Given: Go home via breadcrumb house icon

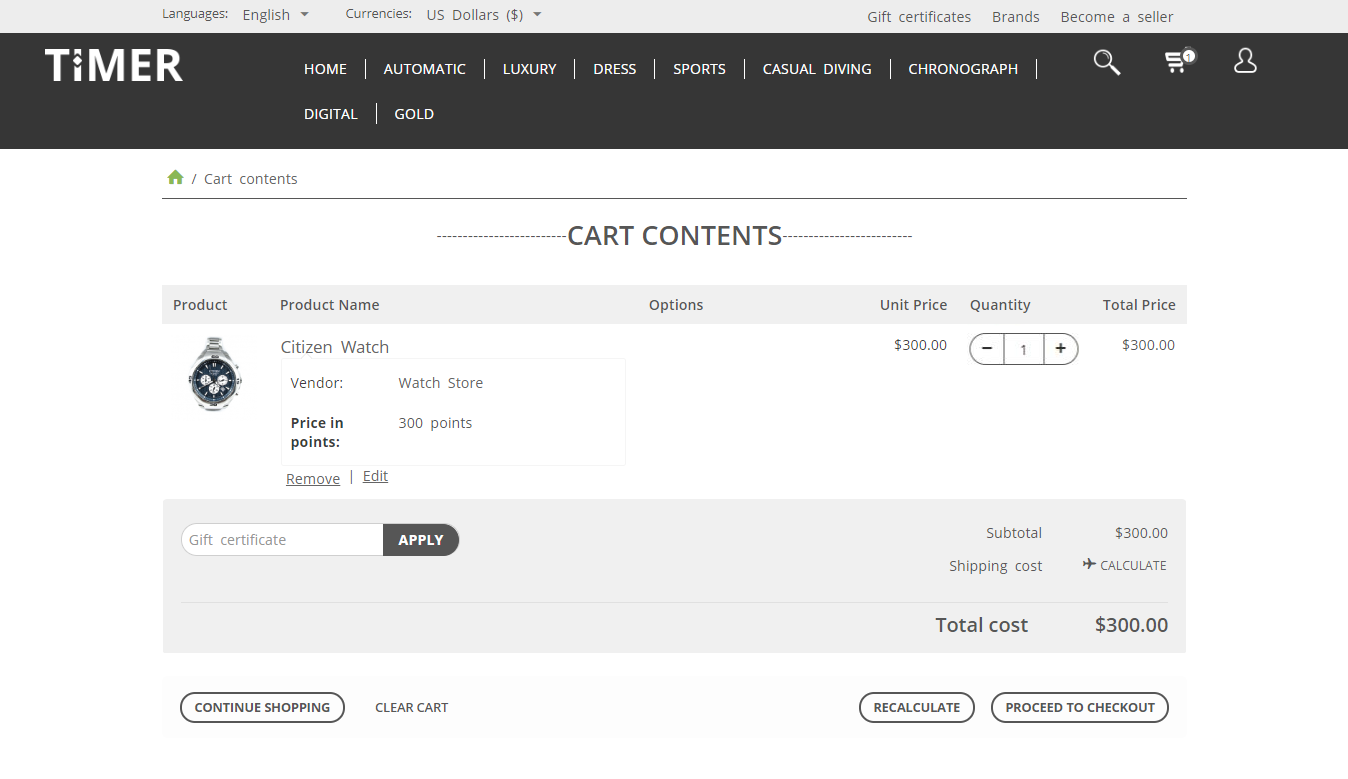Looking at the screenshot, I should pos(175,177).
